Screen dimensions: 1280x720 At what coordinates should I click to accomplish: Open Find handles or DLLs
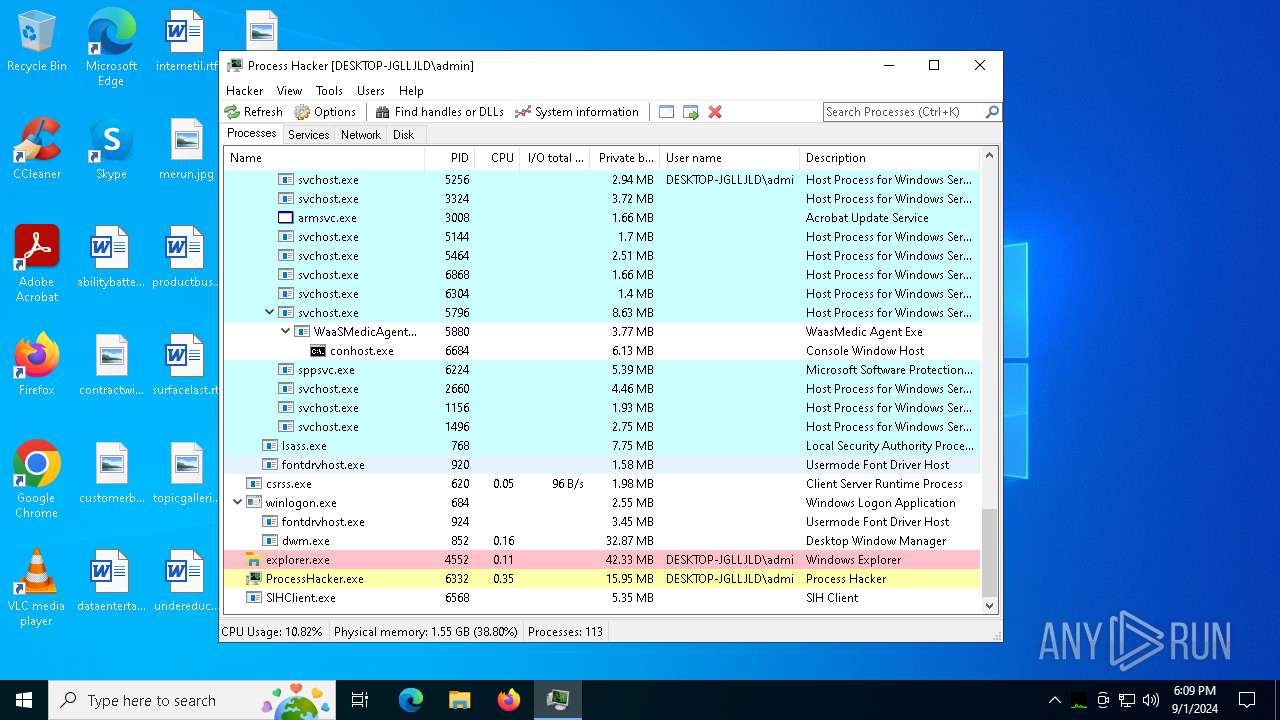coord(439,112)
